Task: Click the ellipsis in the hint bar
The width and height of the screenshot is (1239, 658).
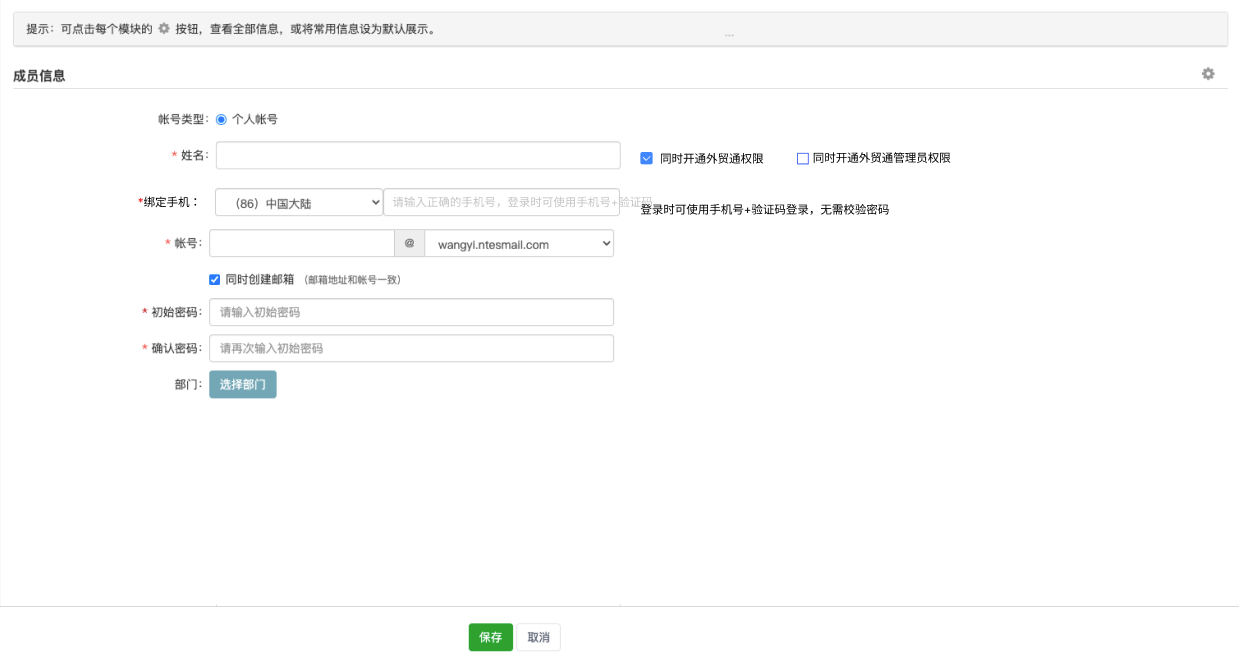Action: coord(729,34)
